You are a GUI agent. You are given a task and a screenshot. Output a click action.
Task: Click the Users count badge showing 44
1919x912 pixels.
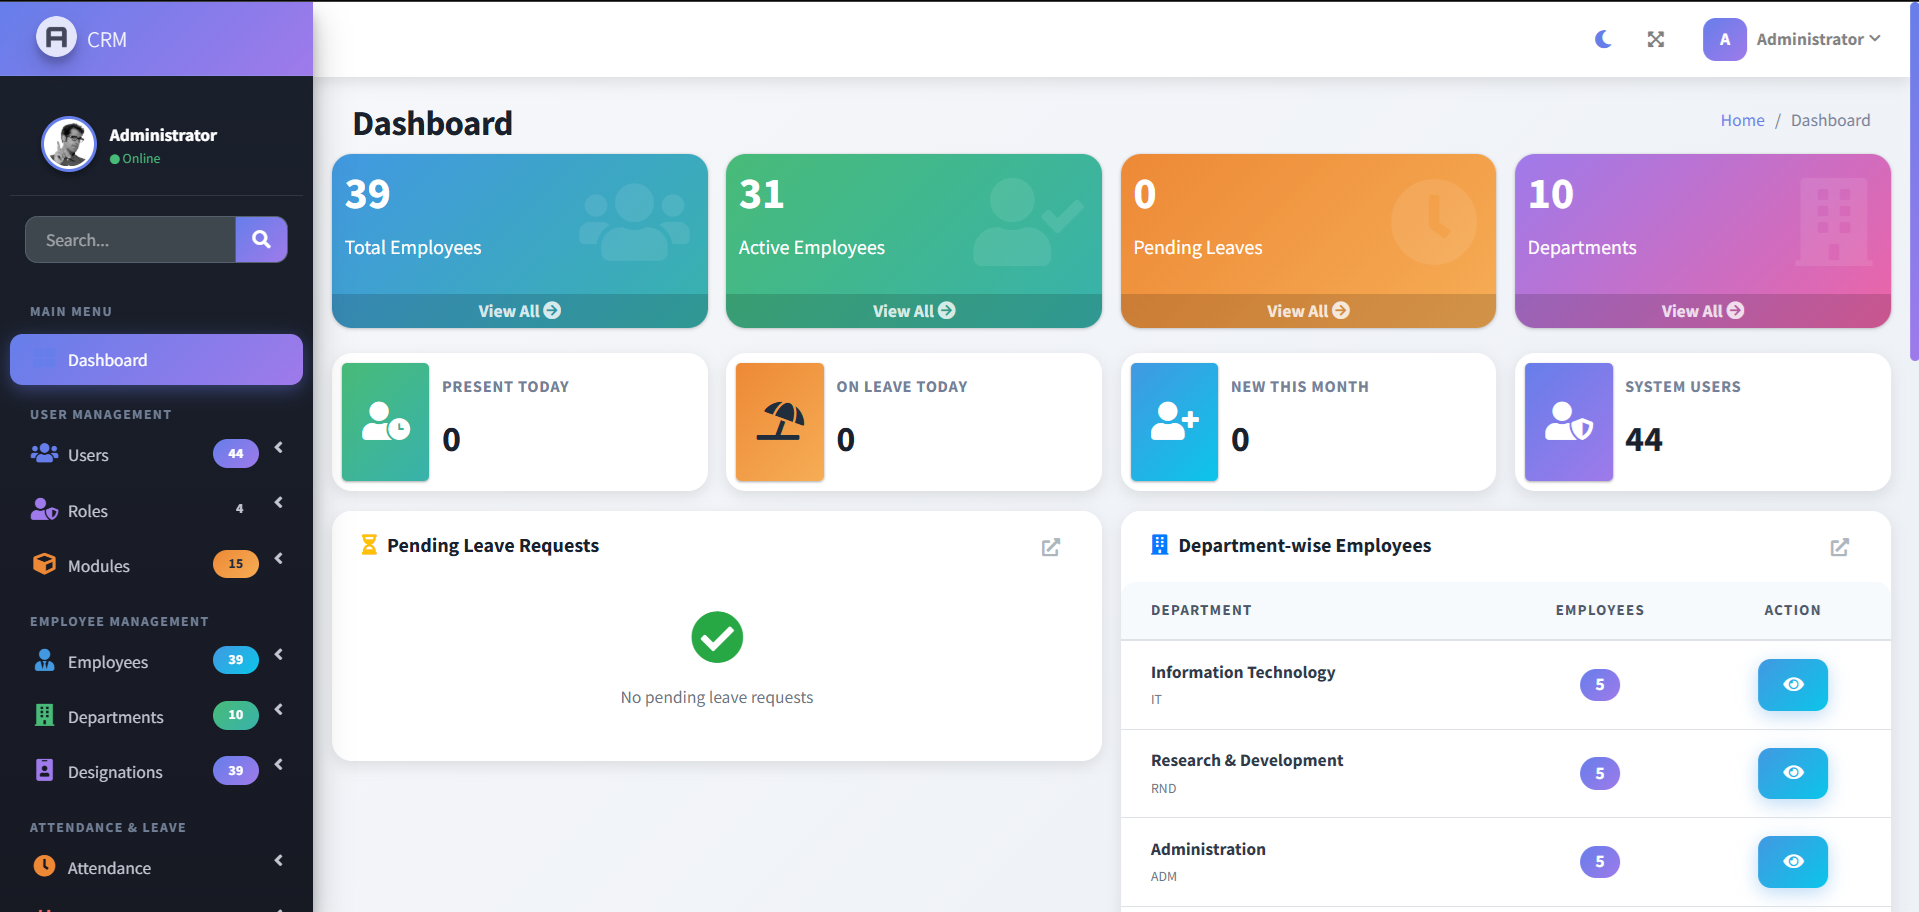pyautogui.click(x=235, y=453)
